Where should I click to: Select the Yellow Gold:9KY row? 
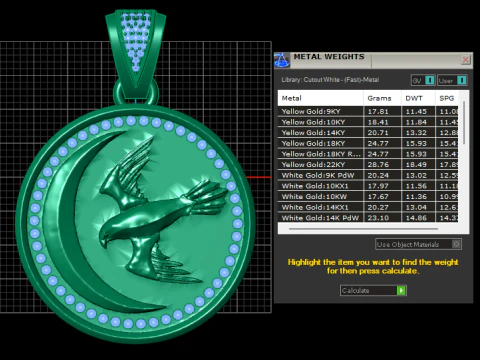pos(368,111)
